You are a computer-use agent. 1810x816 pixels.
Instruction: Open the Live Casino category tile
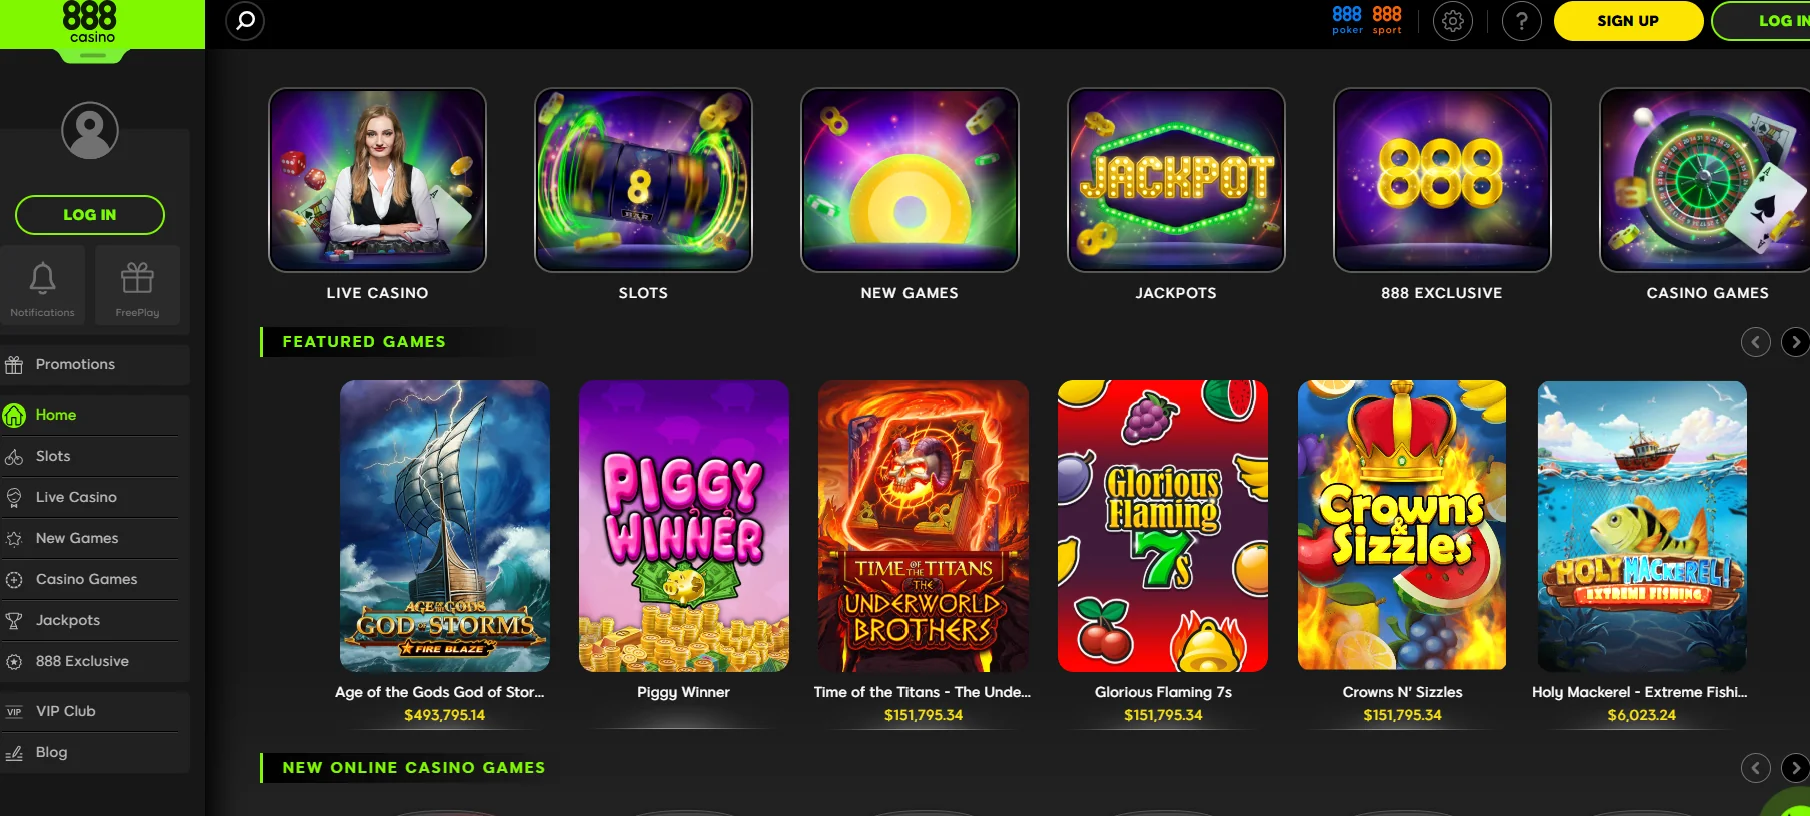(377, 180)
